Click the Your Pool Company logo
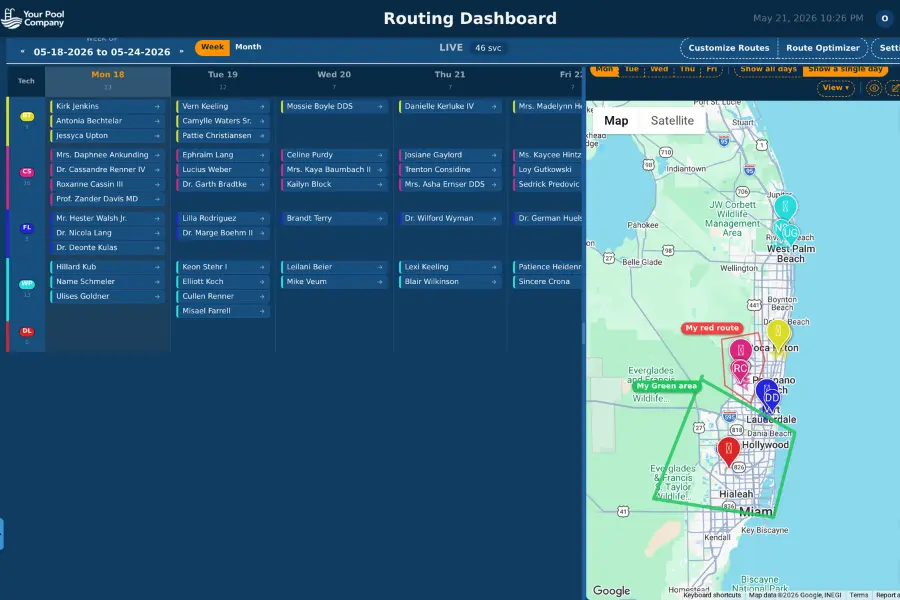 (x=33, y=18)
